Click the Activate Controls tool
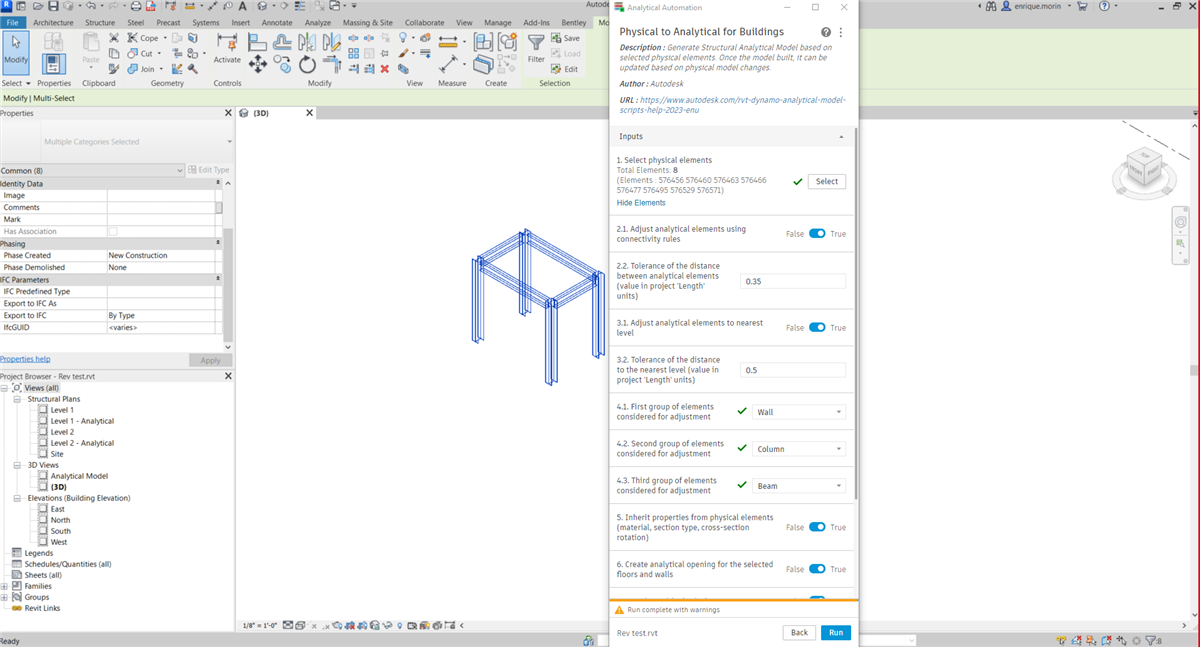 point(227,47)
